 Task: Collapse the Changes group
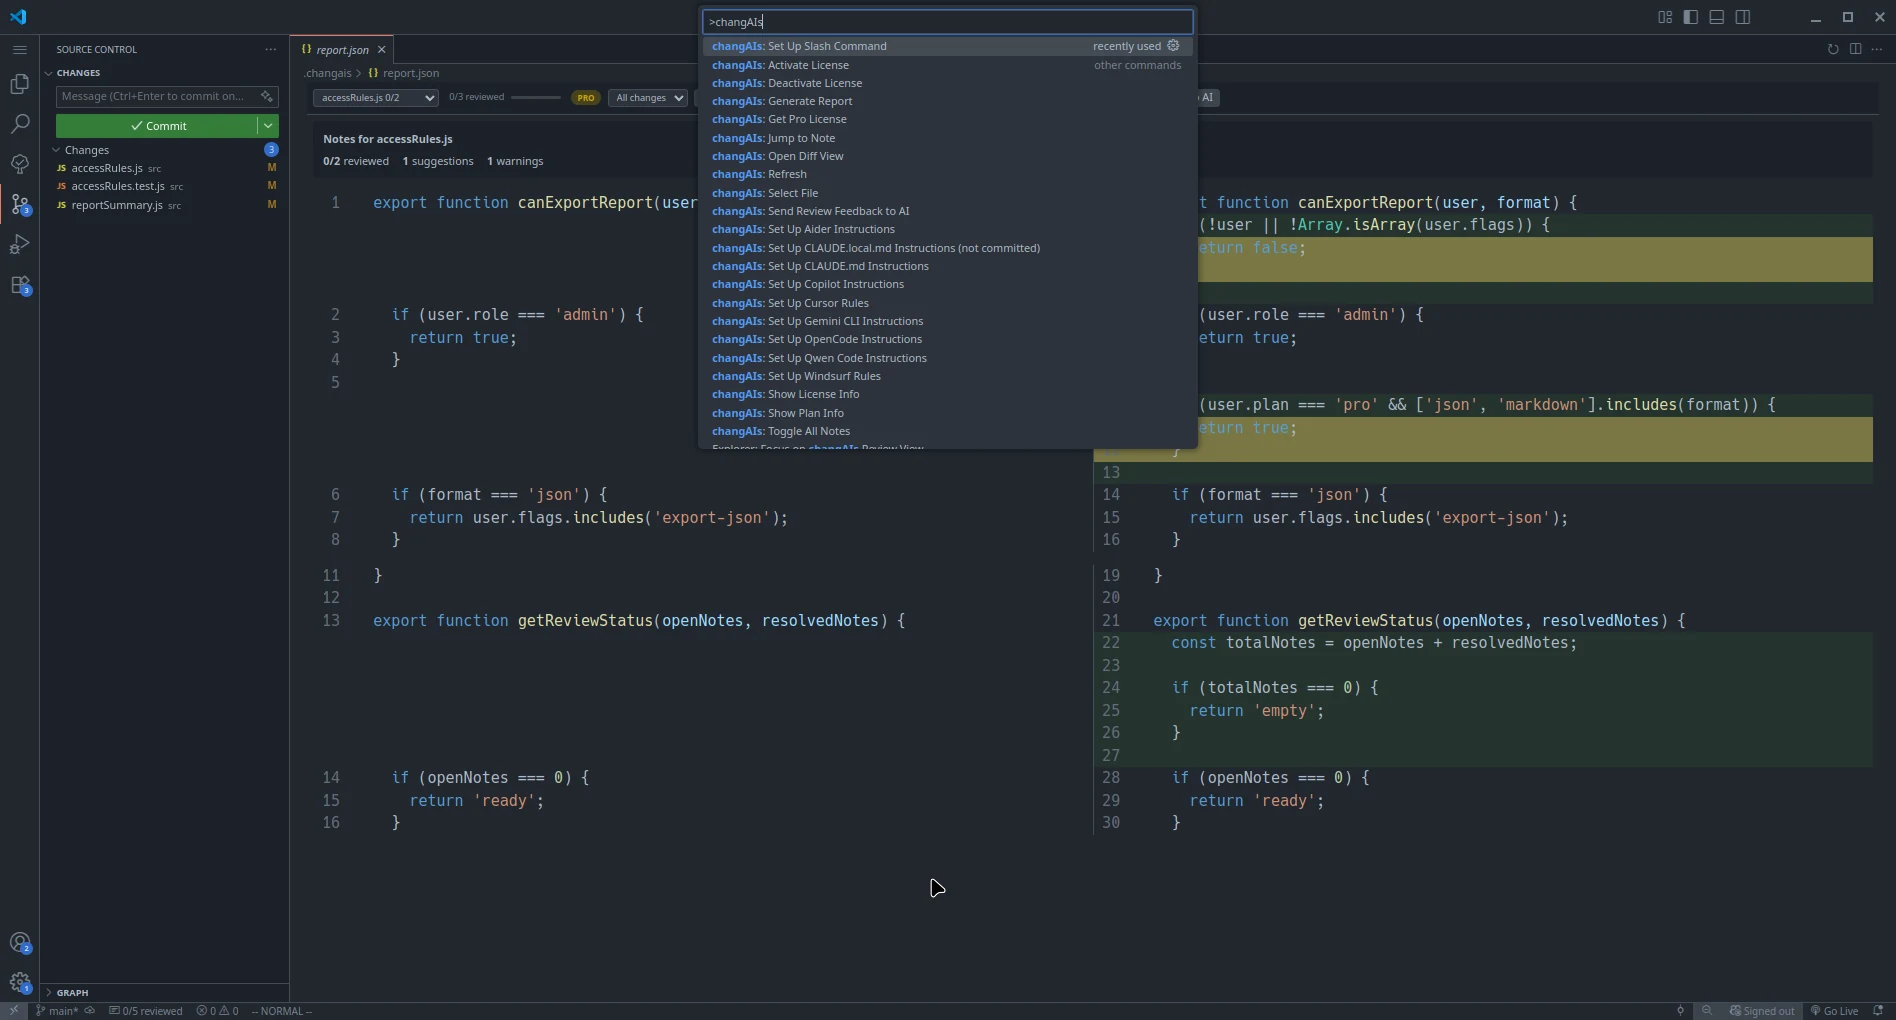pos(86,150)
